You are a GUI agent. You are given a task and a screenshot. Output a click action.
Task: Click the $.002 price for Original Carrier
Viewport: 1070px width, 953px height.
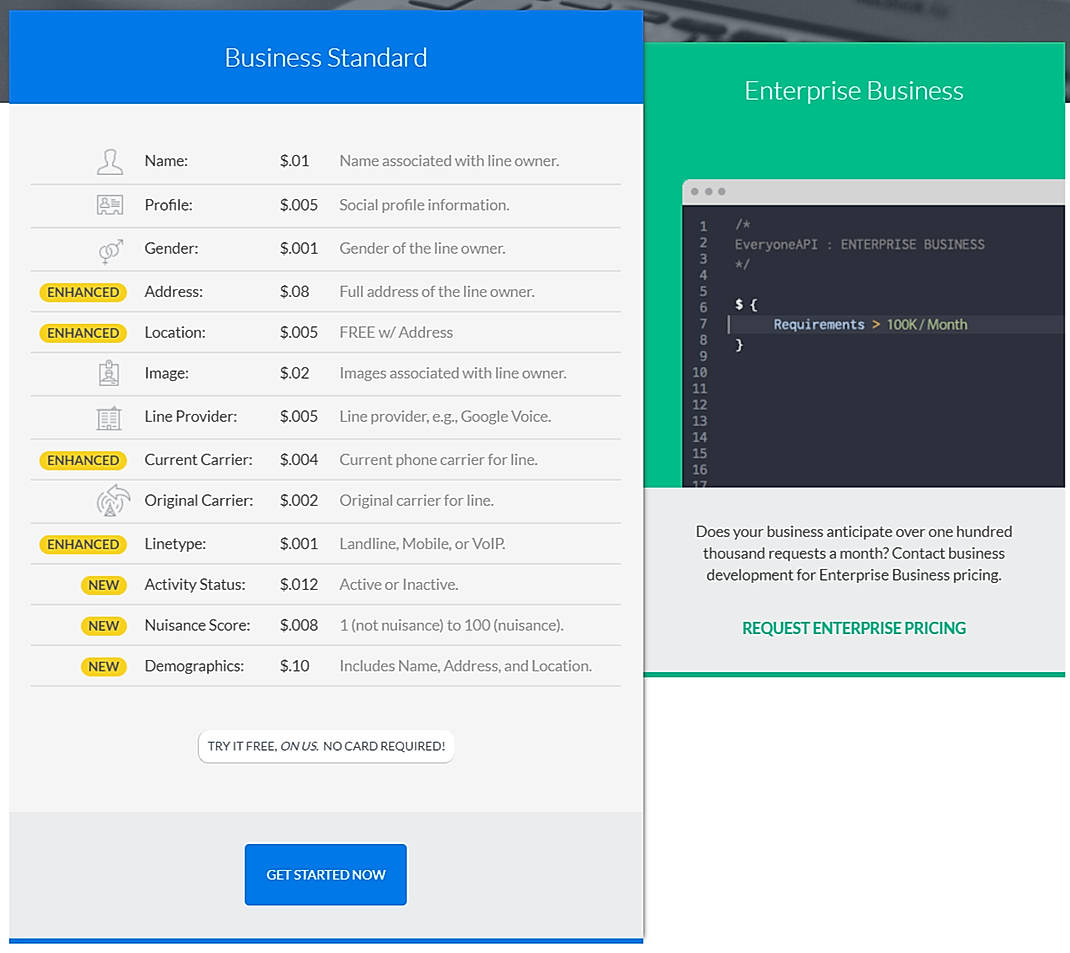pyautogui.click(x=299, y=501)
